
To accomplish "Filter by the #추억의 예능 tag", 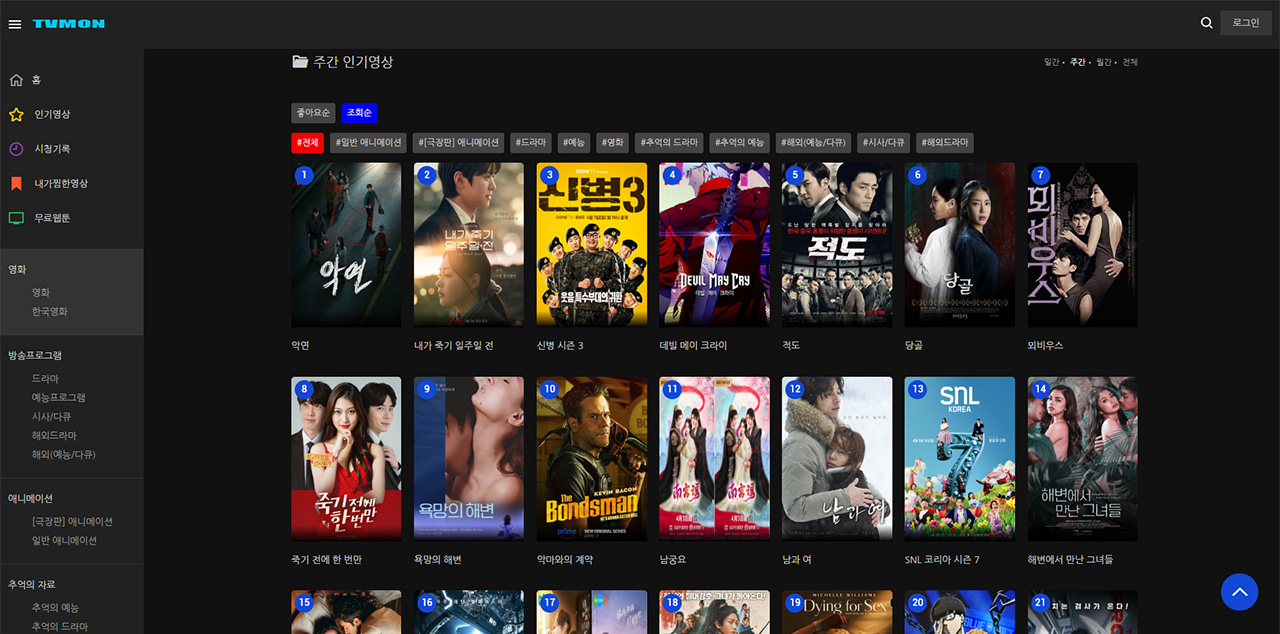I will 740,143.
